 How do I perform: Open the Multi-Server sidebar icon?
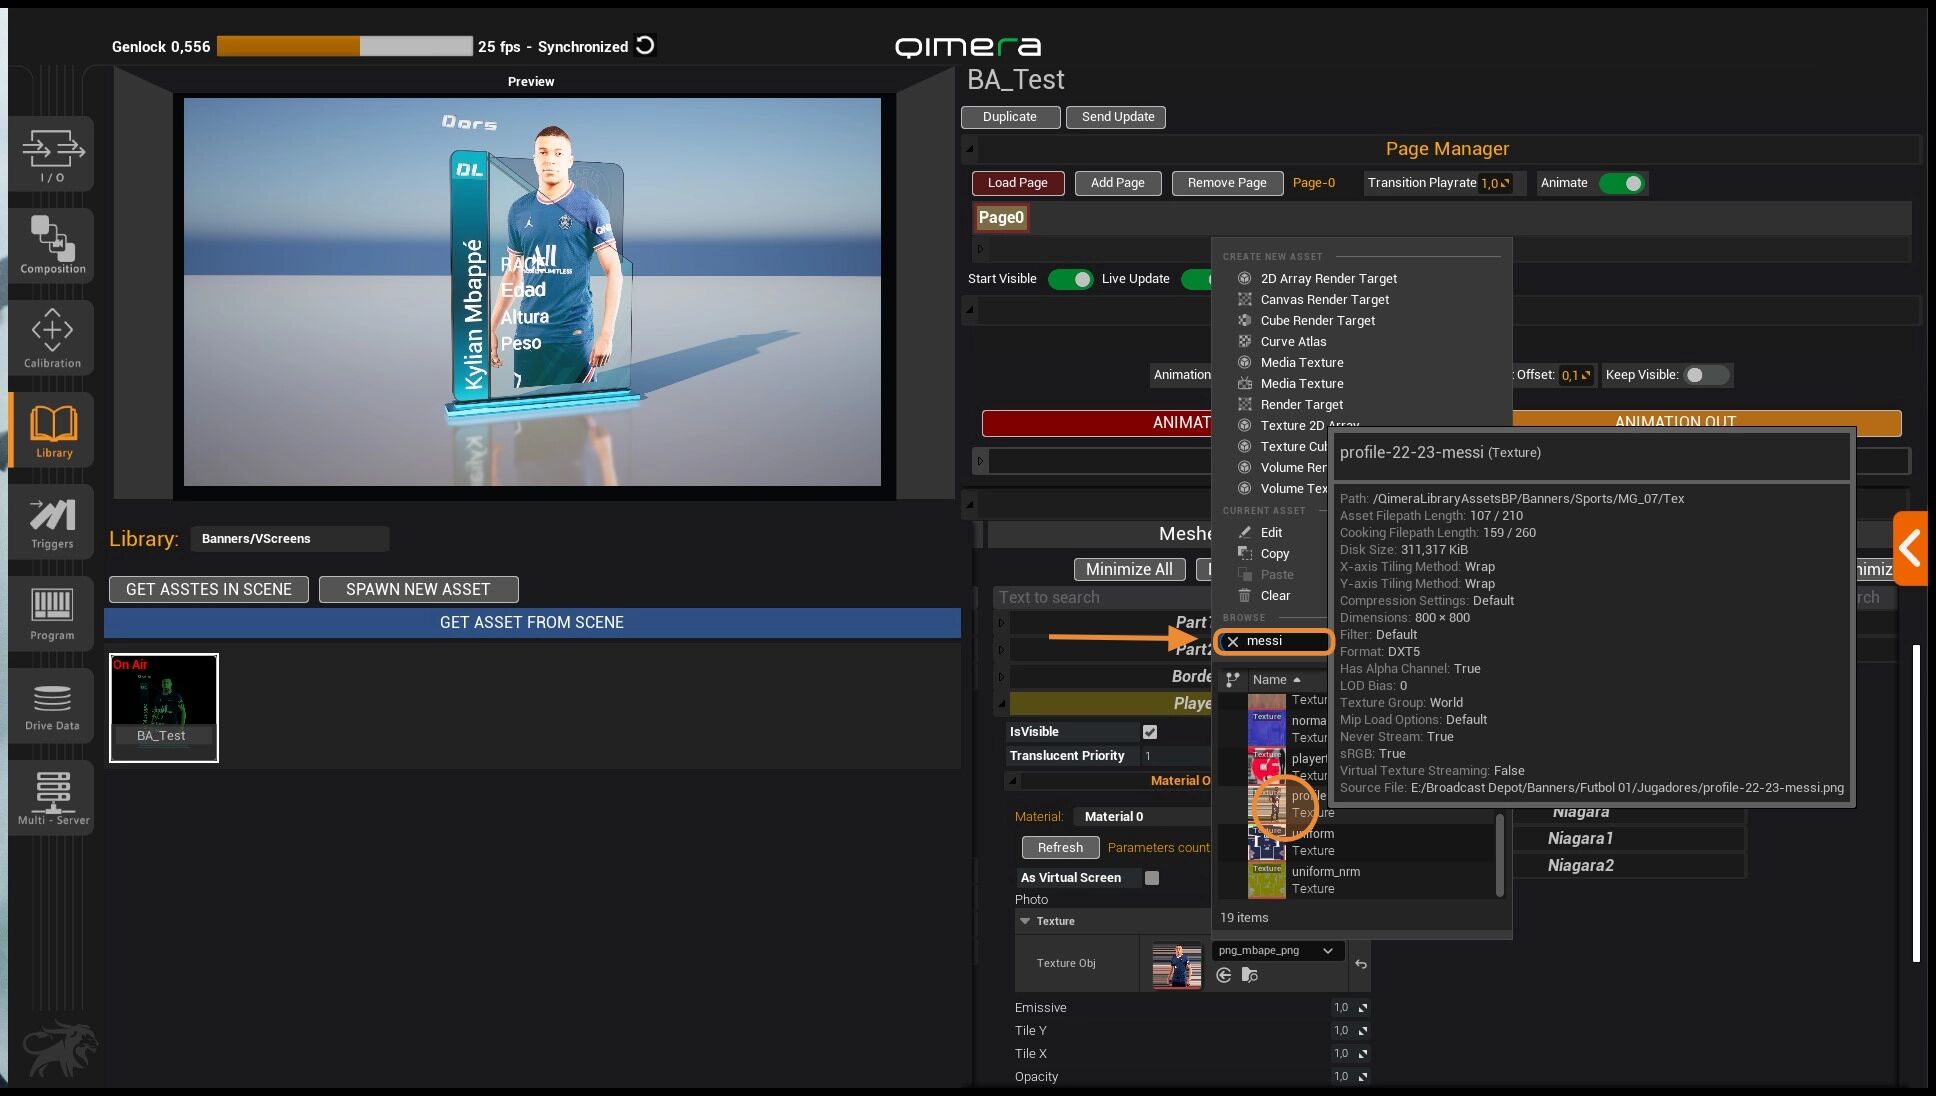[52, 797]
